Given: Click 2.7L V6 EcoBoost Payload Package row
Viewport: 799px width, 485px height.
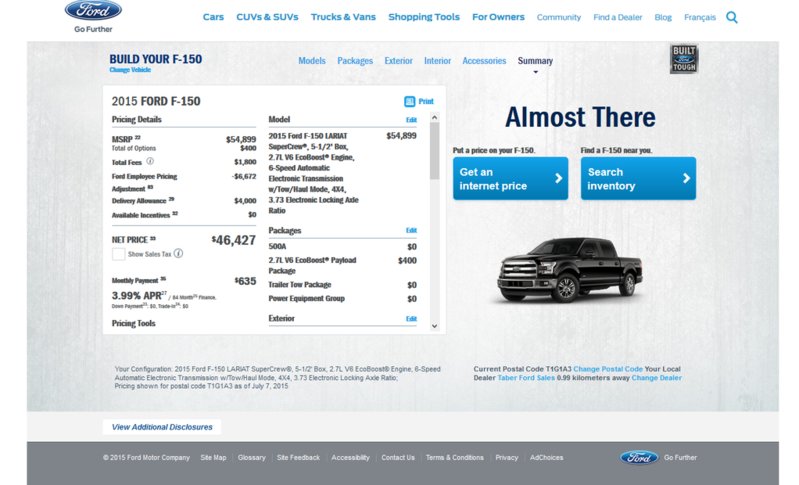Looking at the screenshot, I should (342, 265).
